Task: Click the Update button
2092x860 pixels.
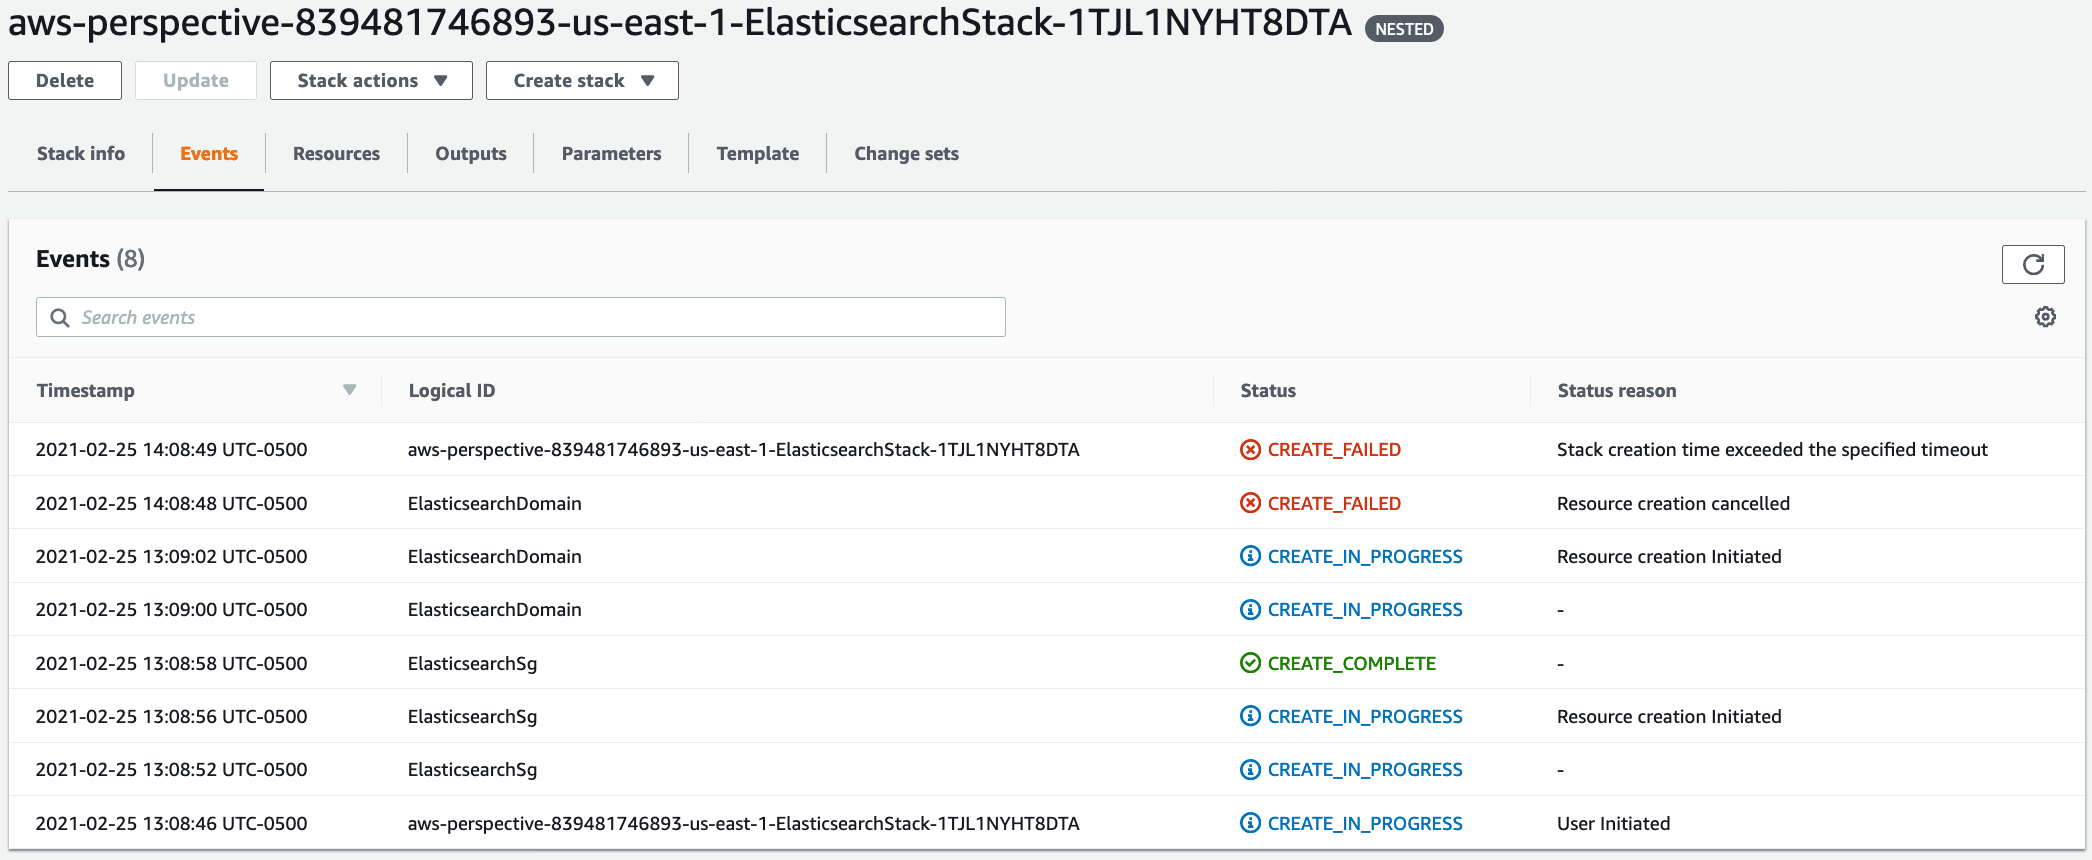Action: pos(196,80)
